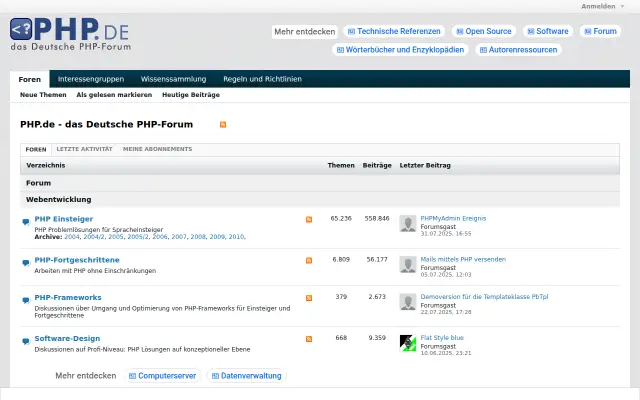This screenshot has height=400, width=640.
Task: Click Als gelesen markieren
Action: (114, 95)
